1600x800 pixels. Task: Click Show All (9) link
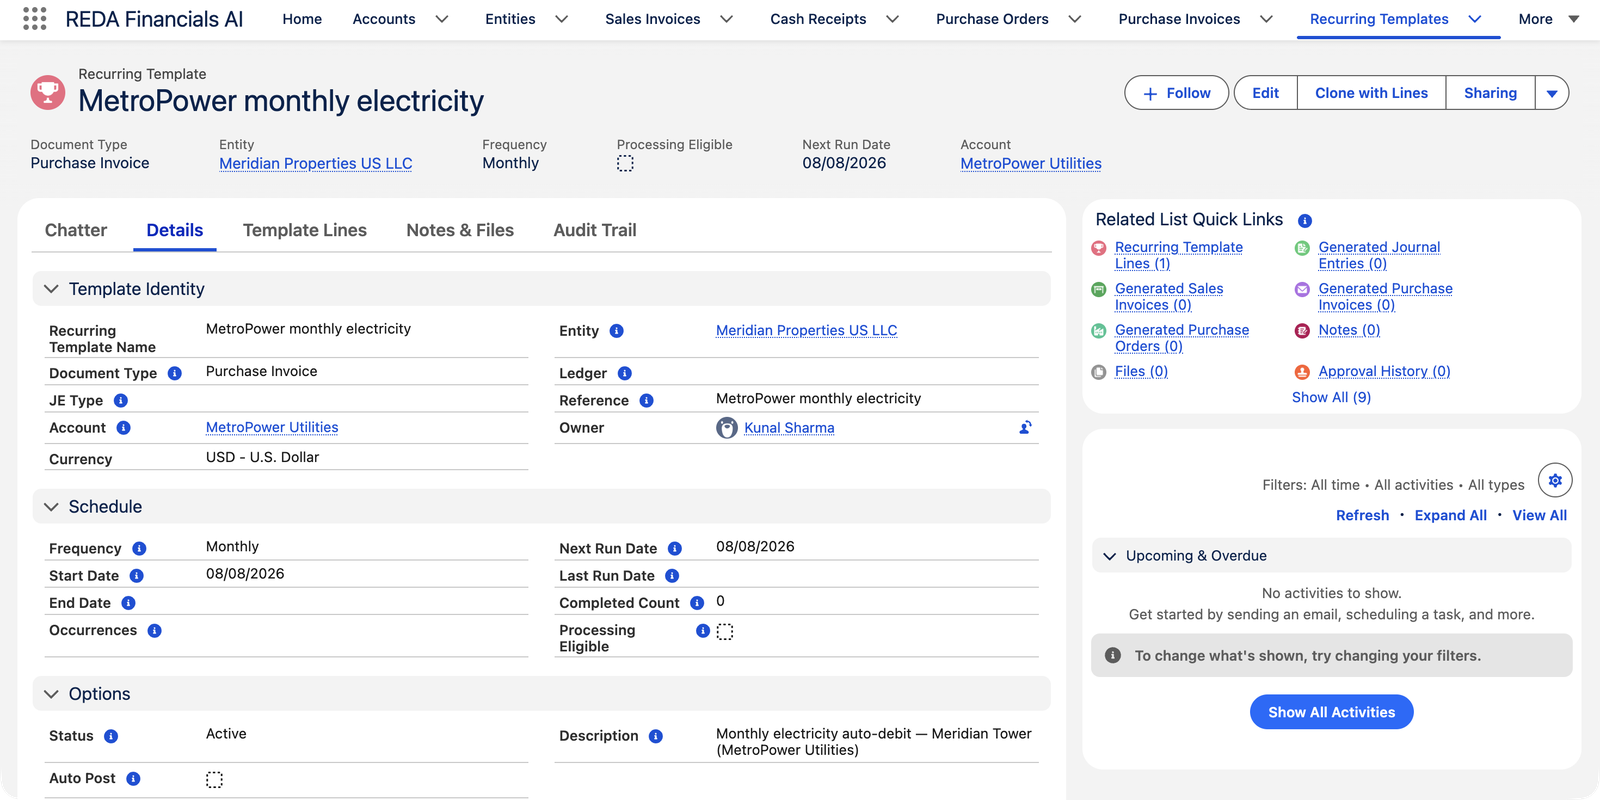coord(1331,397)
